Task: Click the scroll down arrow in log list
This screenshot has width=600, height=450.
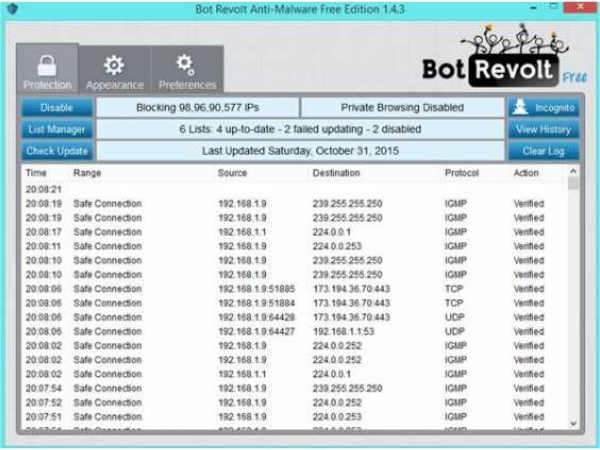Action: click(573, 423)
